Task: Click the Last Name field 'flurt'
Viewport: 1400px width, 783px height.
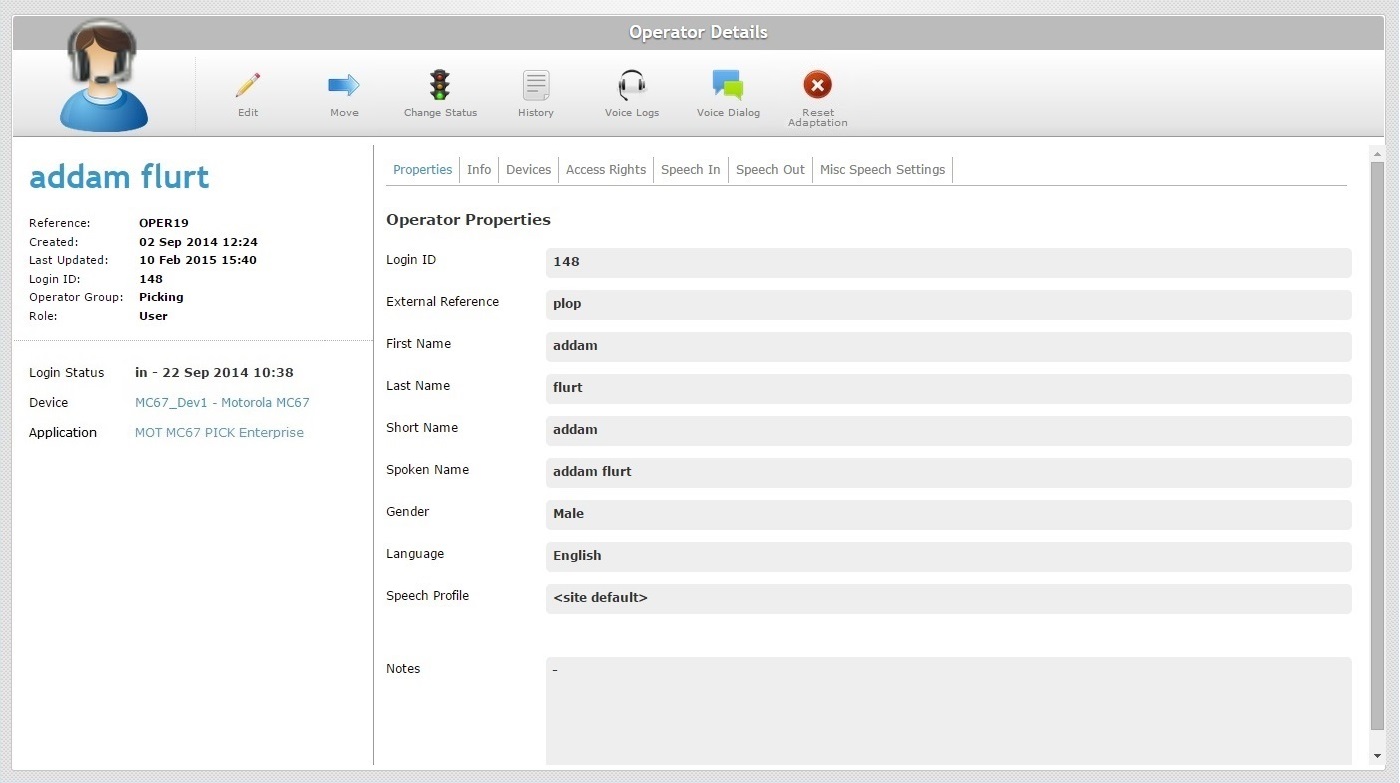Action: click(x=948, y=388)
